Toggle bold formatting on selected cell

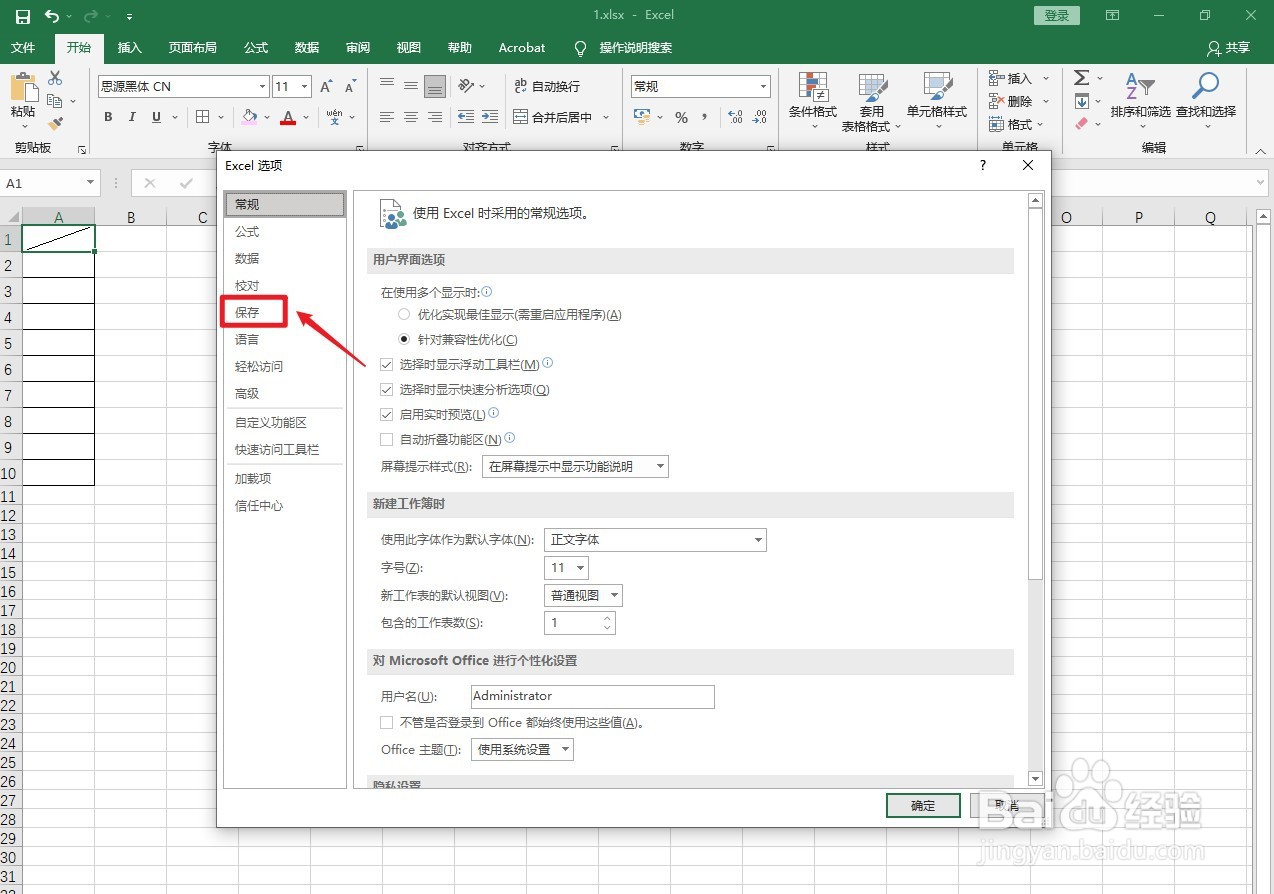(107, 117)
